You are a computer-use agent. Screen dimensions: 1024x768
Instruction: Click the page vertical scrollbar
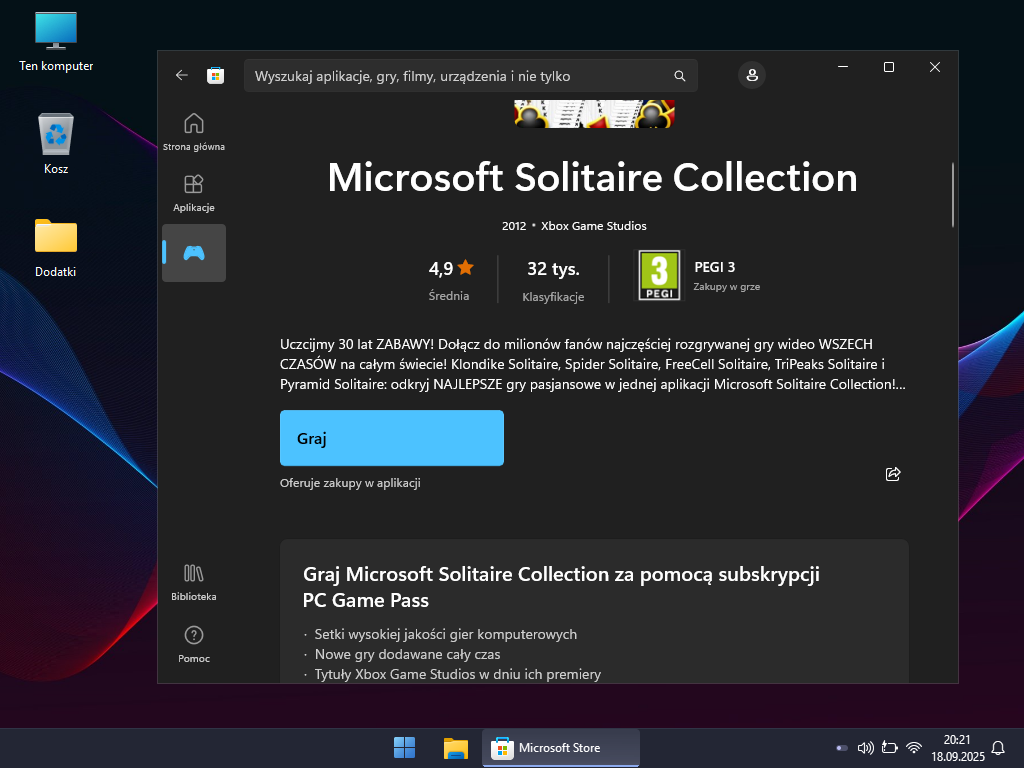(x=953, y=195)
